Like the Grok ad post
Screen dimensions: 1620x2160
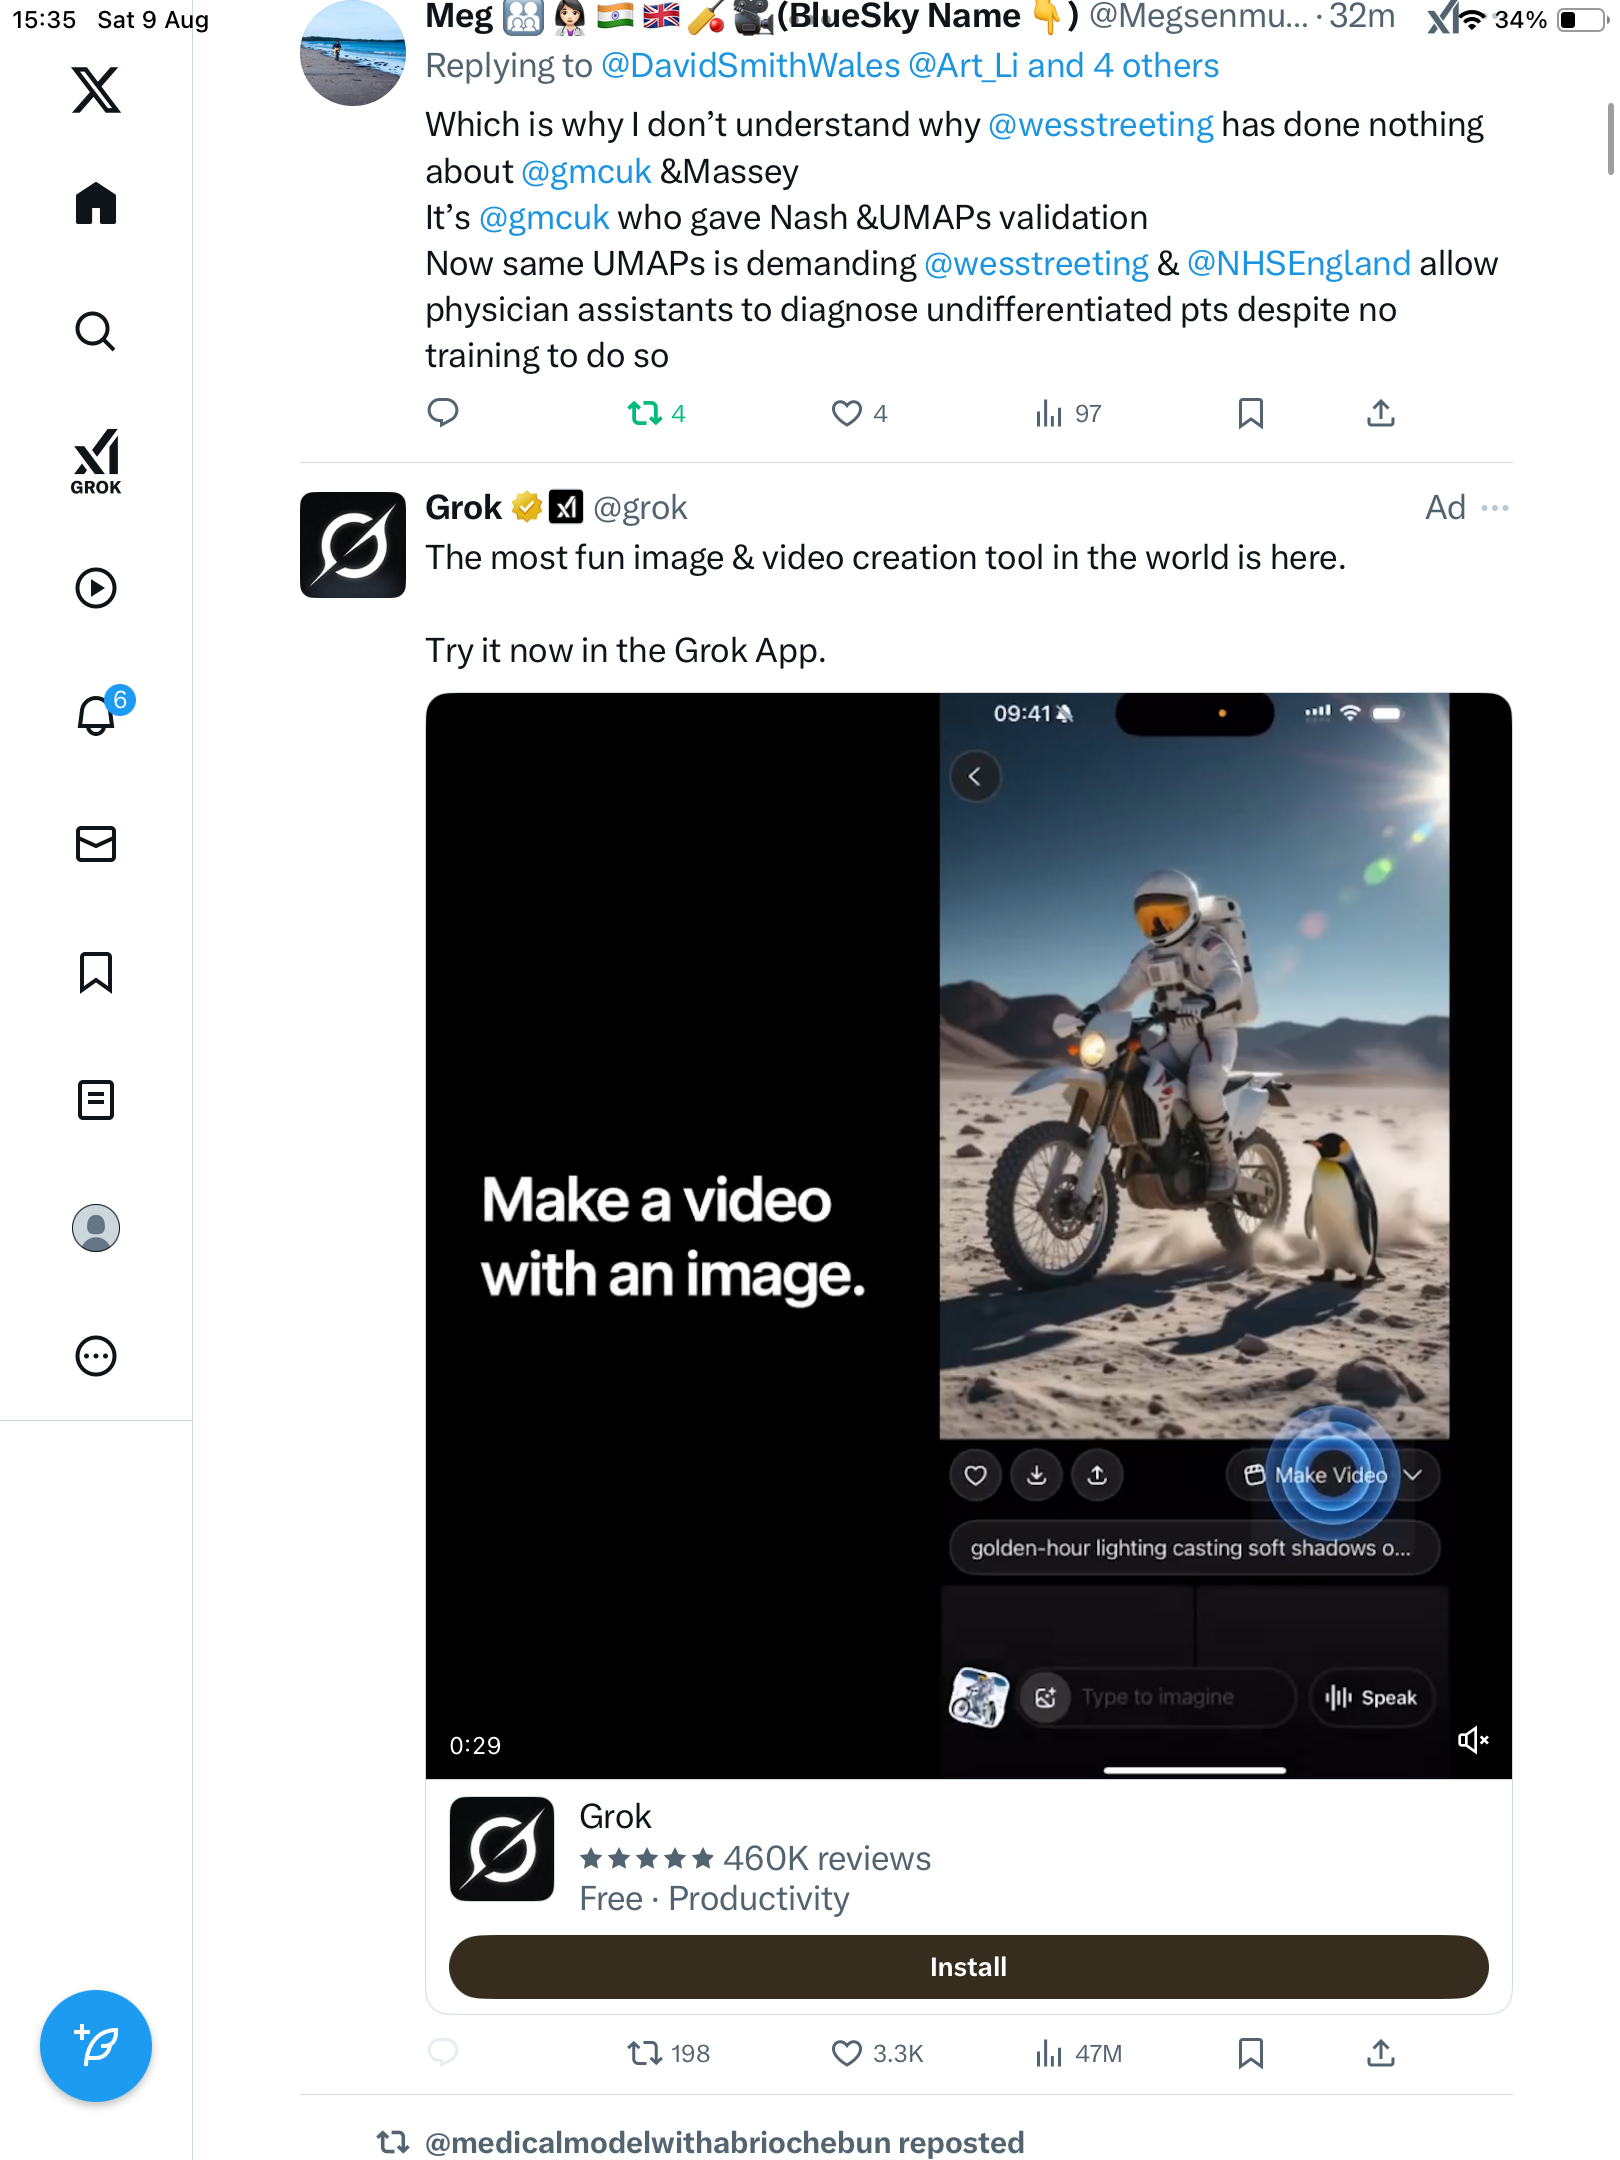coord(847,2054)
